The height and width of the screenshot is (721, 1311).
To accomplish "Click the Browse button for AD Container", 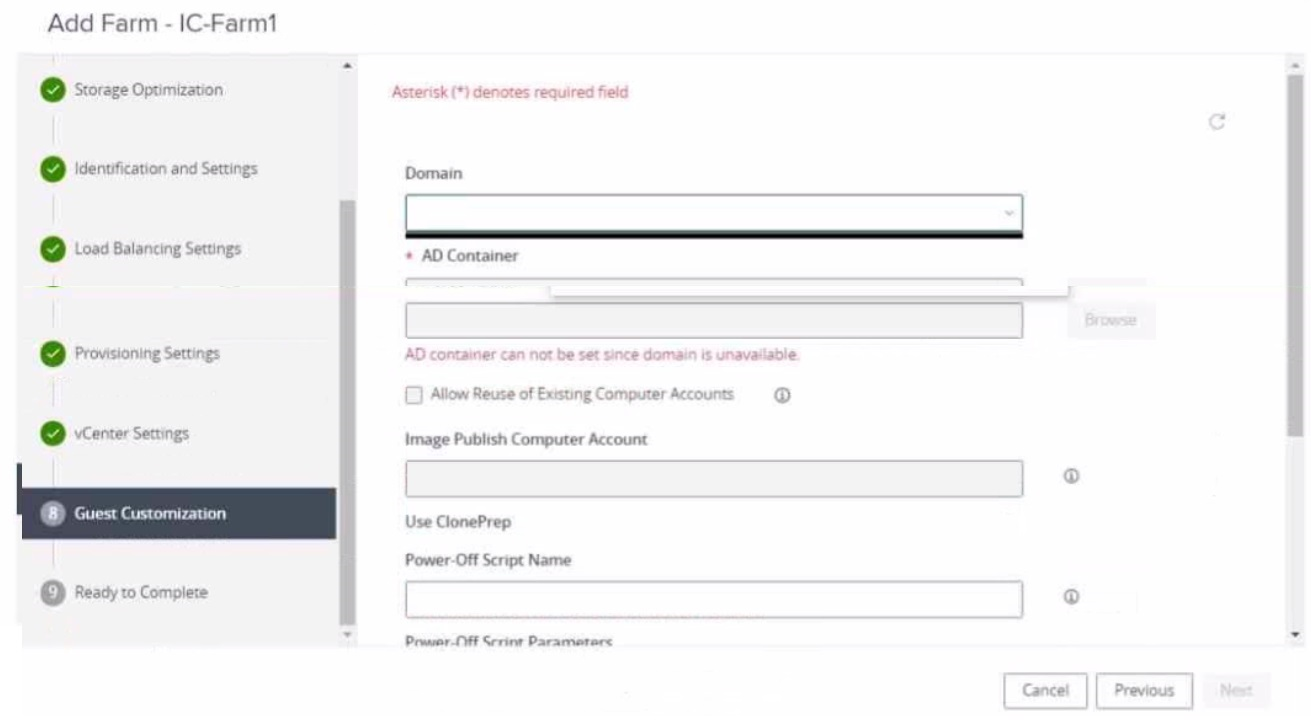I will [x=1111, y=320].
